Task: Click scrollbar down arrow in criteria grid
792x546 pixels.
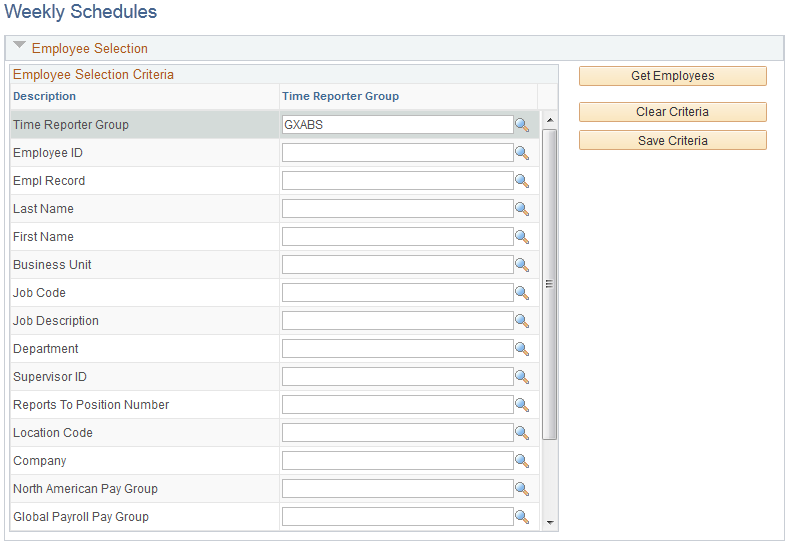Action: [550, 523]
